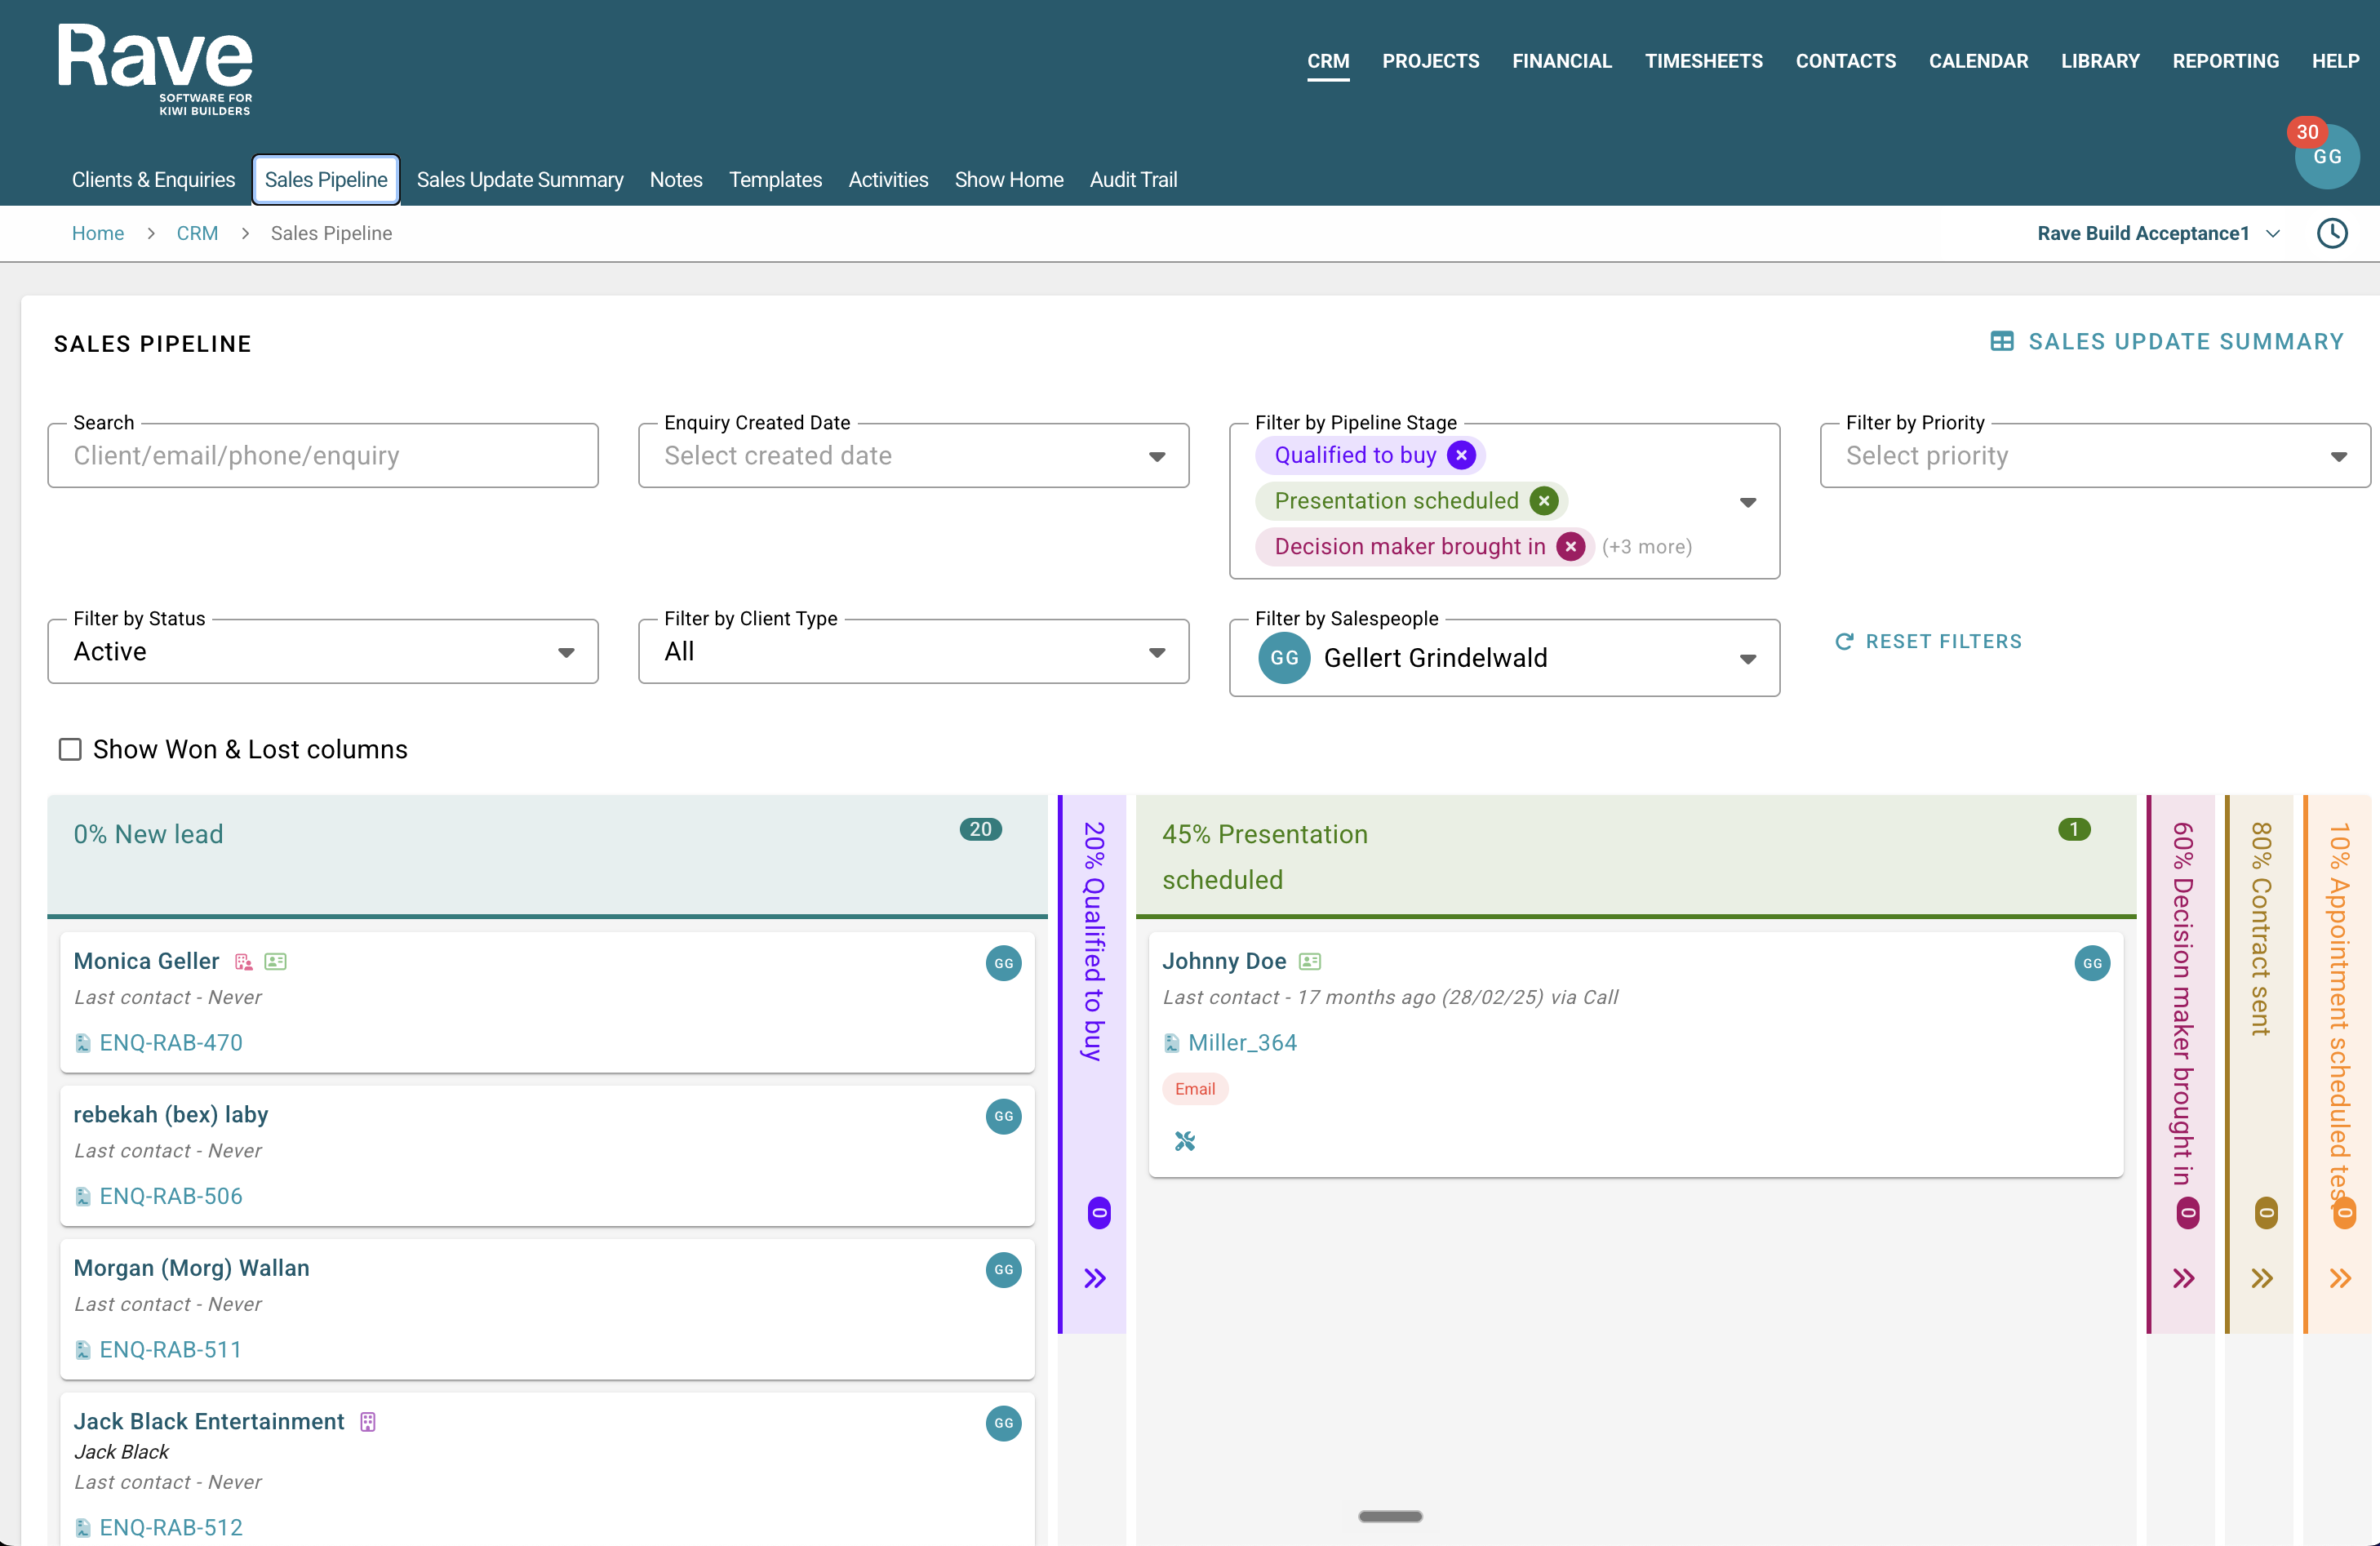
Task: Open the HELP main menu
Action: click(2335, 61)
